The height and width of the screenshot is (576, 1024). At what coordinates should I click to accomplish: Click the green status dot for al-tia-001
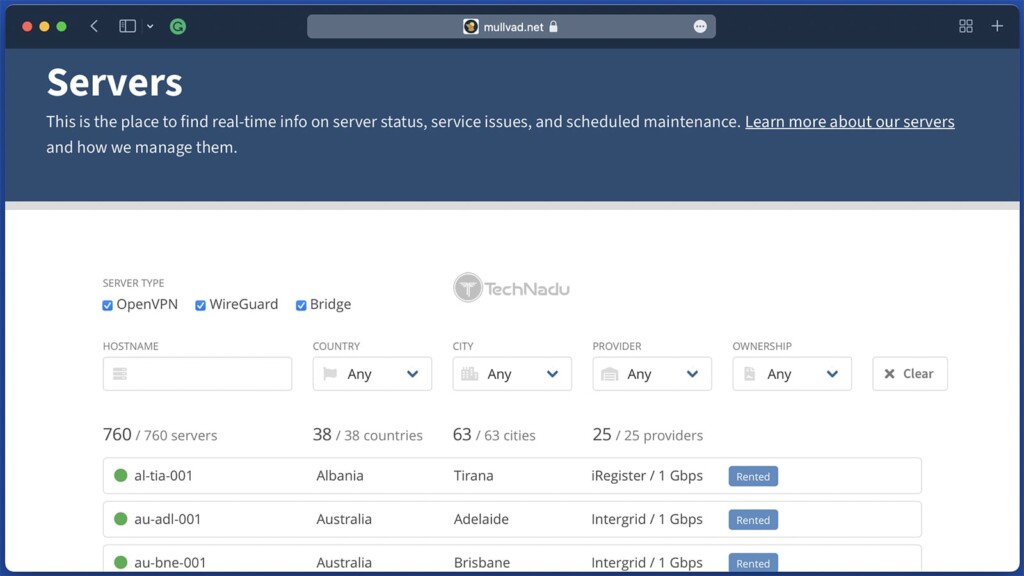click(120, 475)
